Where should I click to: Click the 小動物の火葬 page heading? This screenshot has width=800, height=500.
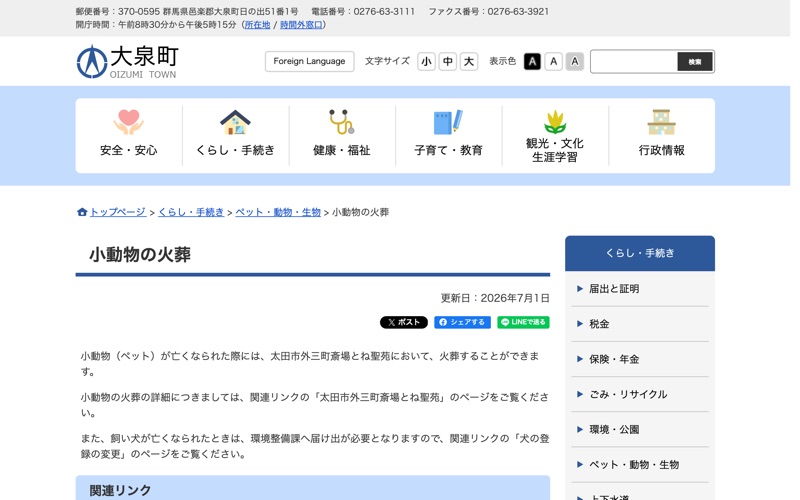(x=140, y=254)
